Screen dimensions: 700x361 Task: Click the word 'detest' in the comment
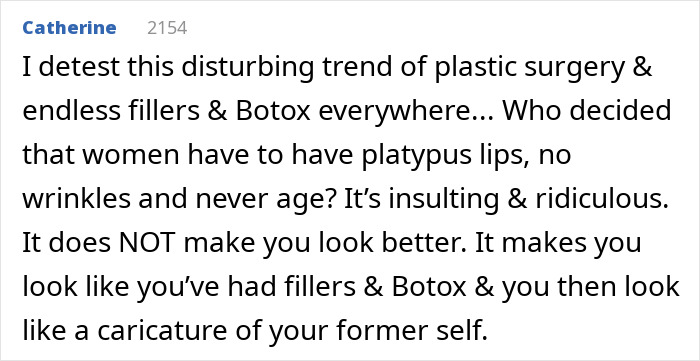82,67
